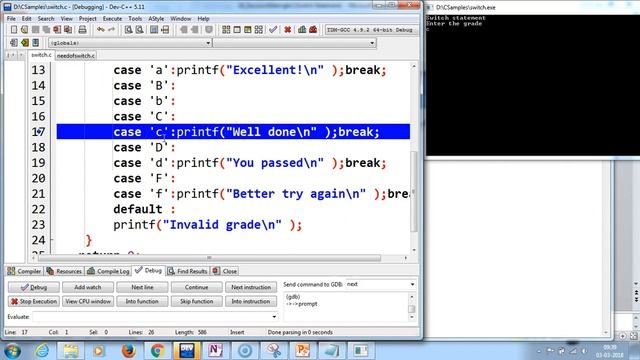Open the Find Results tab
640x360 pixels.
[187, 271]
